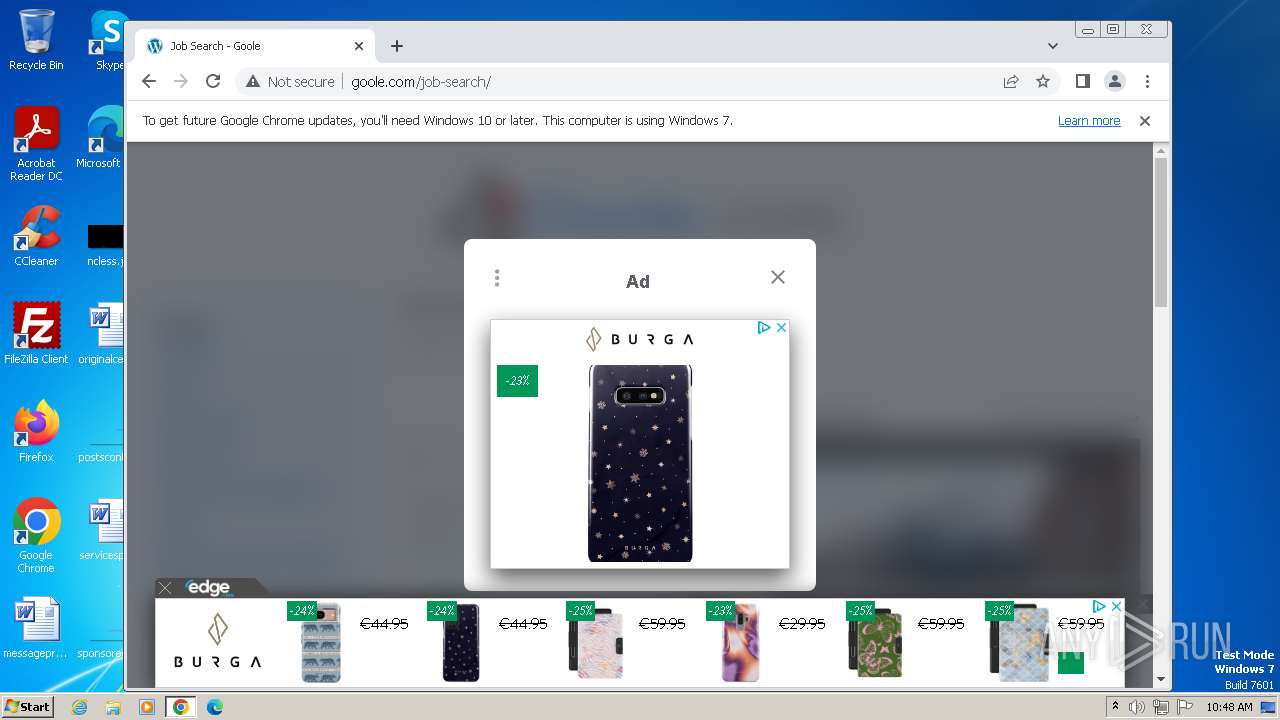Open the media player taskbar icon

(147, 707)
